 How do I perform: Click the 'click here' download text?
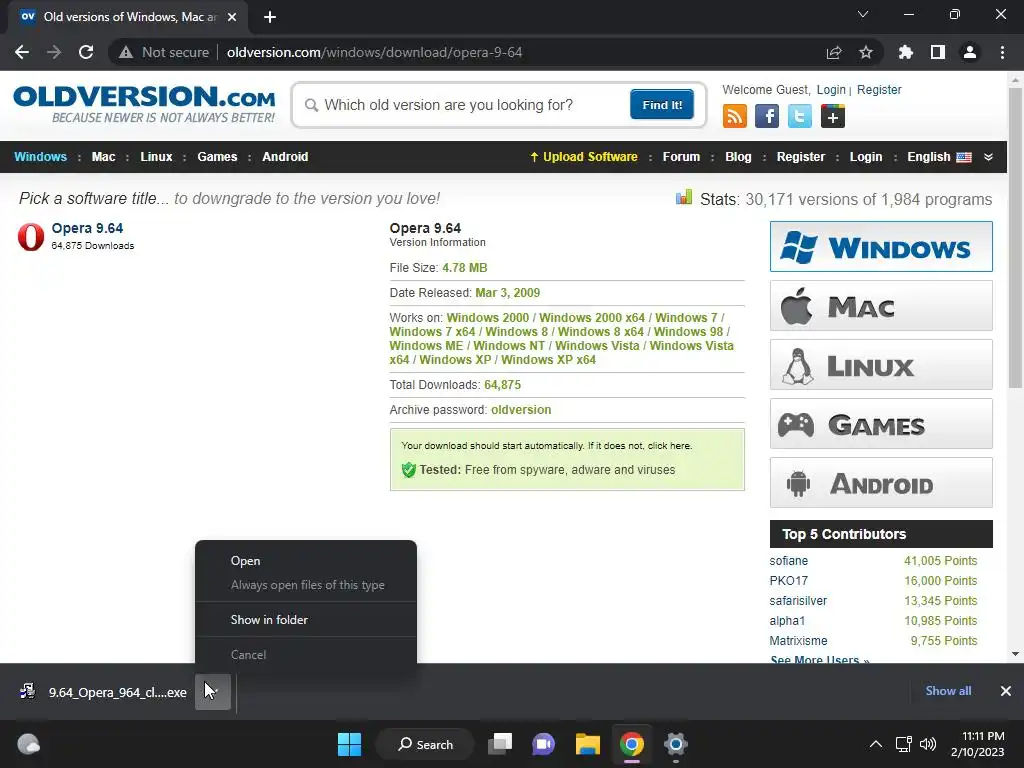pos(669,445)
